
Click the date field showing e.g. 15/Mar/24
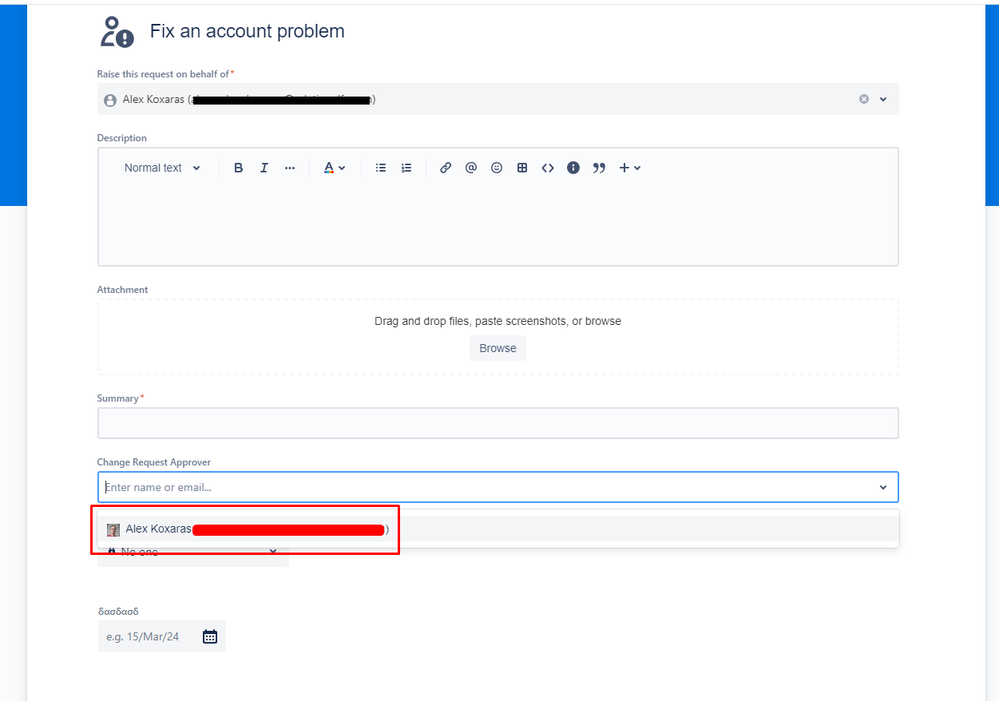coord(162,637)
